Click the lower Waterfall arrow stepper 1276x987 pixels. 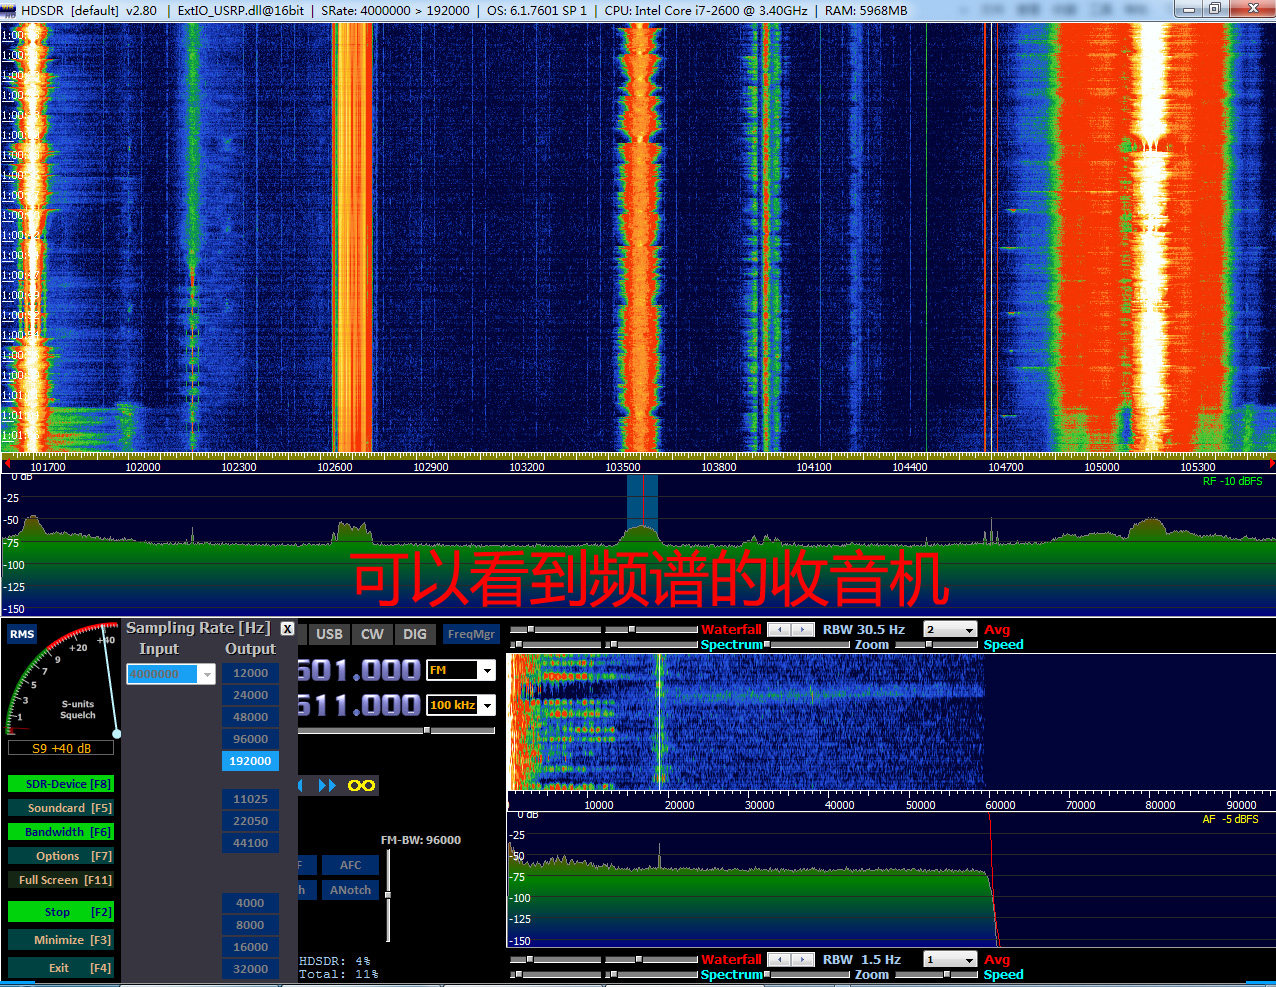791,959
